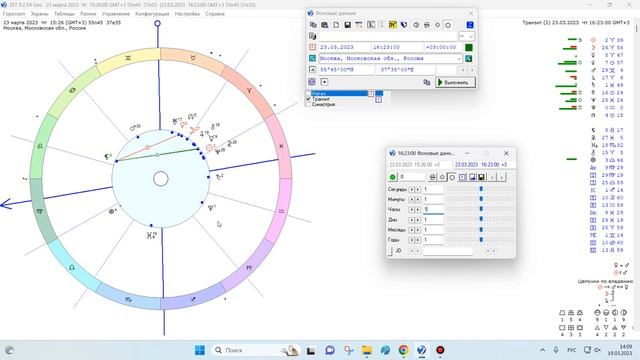
Task: Open the Справка menu
Action: 215,14
